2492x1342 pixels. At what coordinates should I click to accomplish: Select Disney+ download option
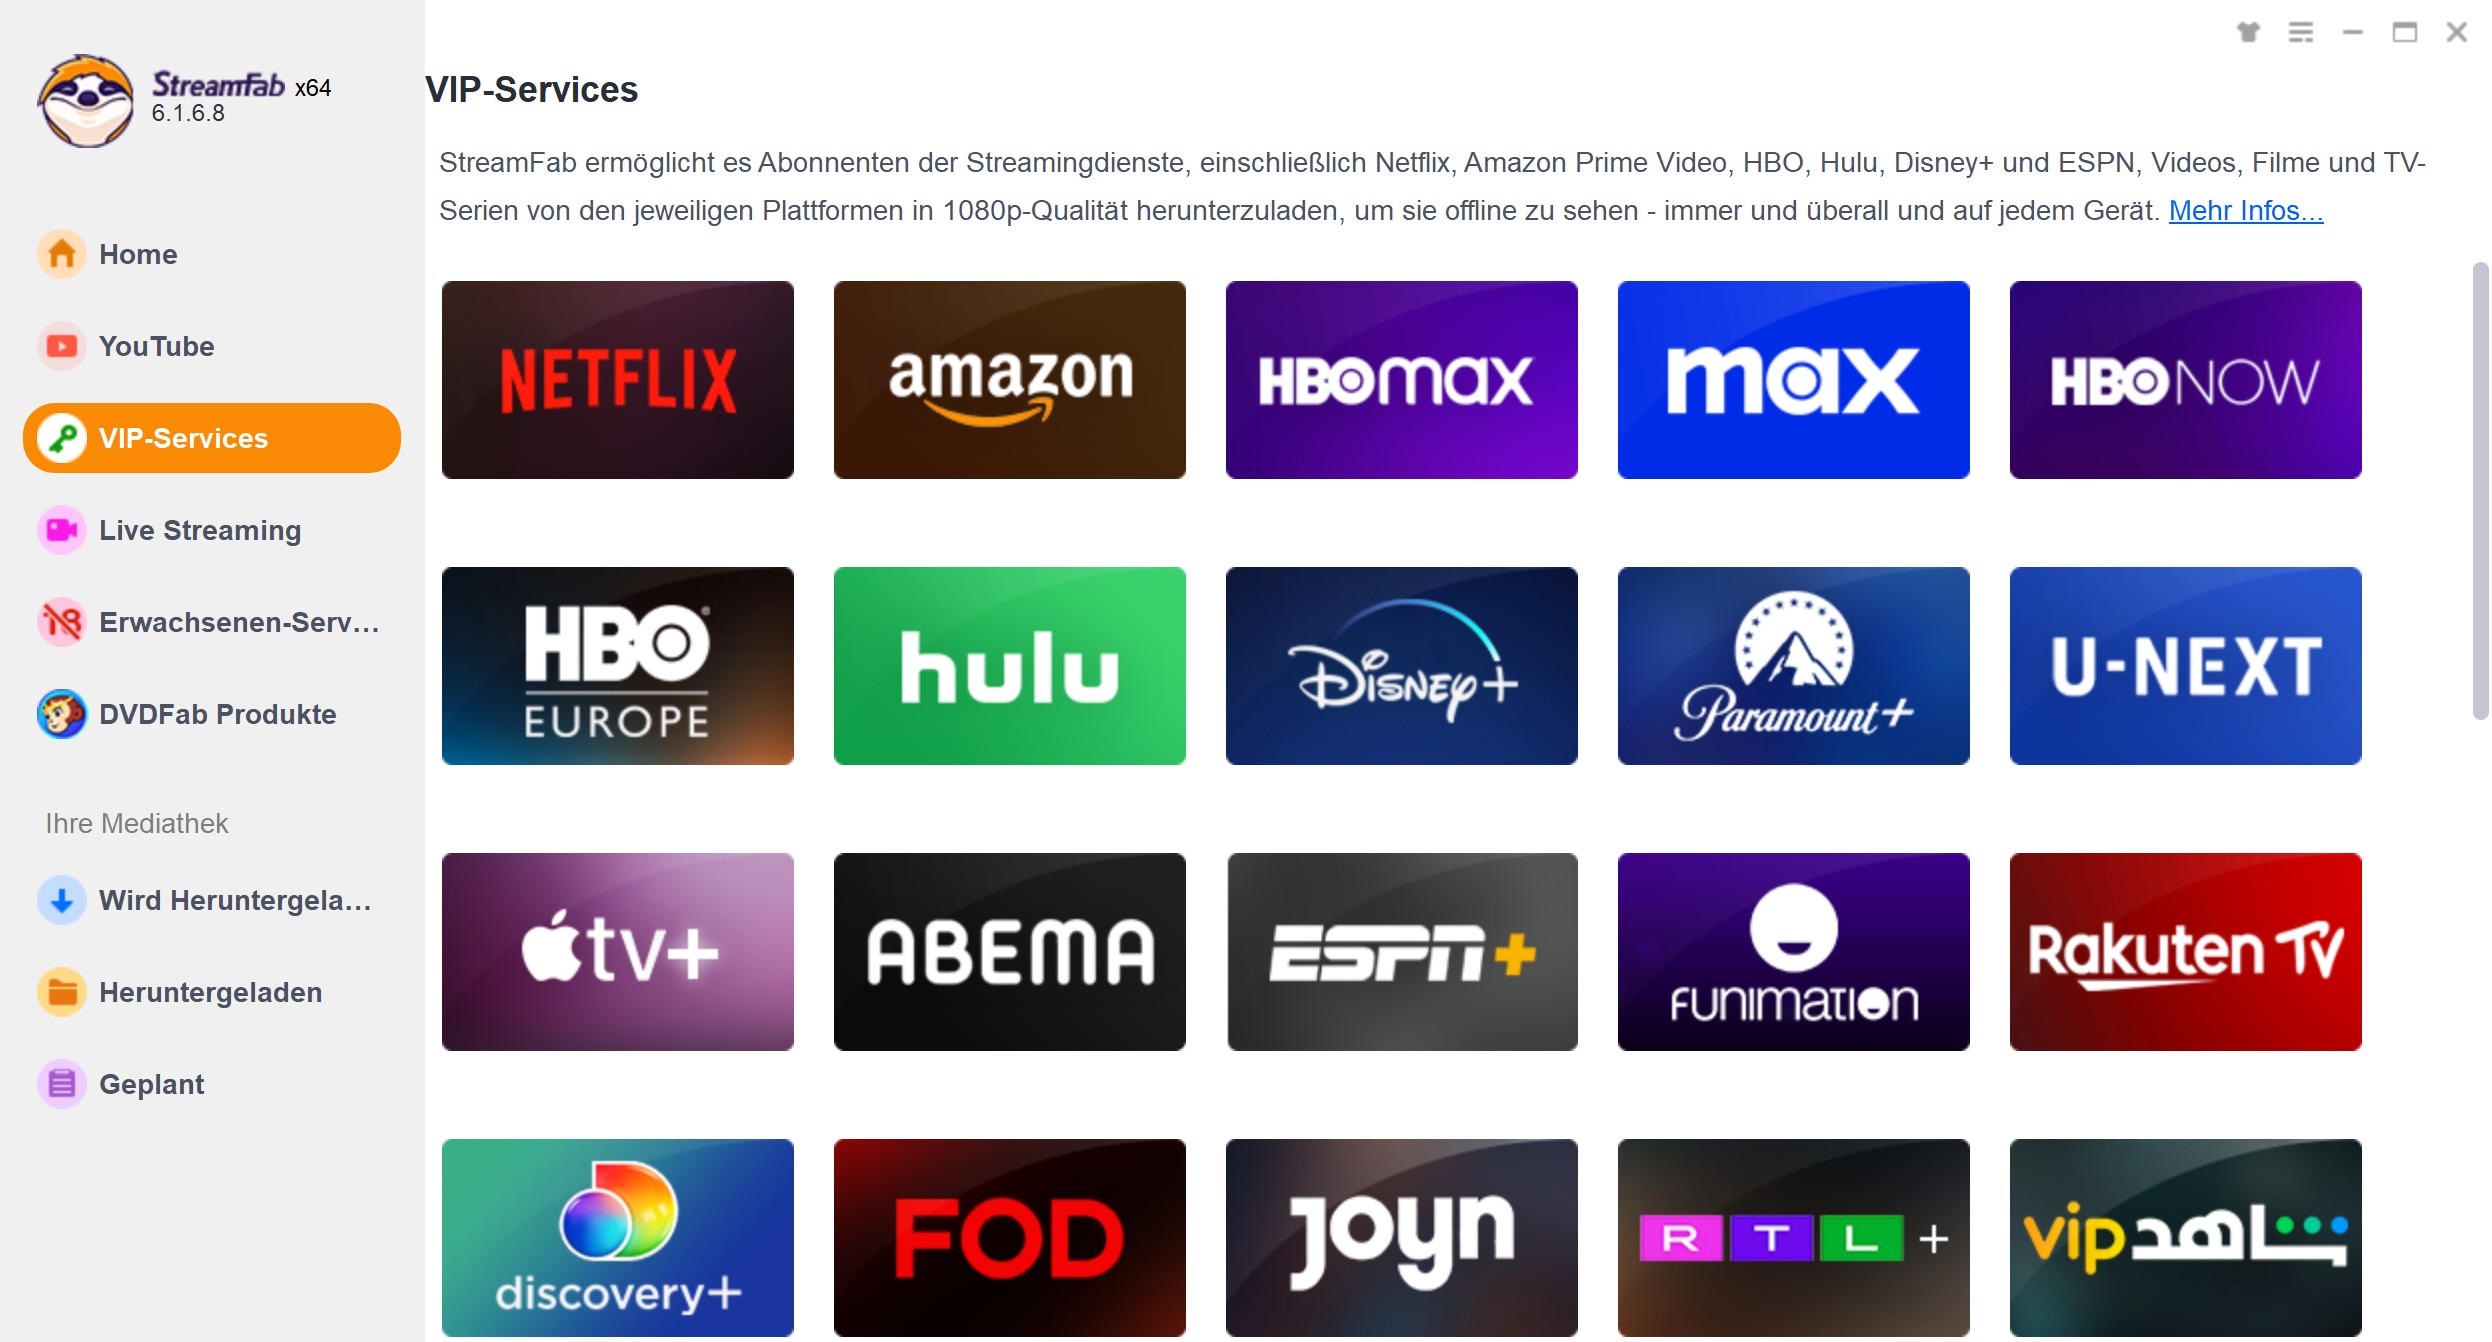click(x=1400, y=666)
